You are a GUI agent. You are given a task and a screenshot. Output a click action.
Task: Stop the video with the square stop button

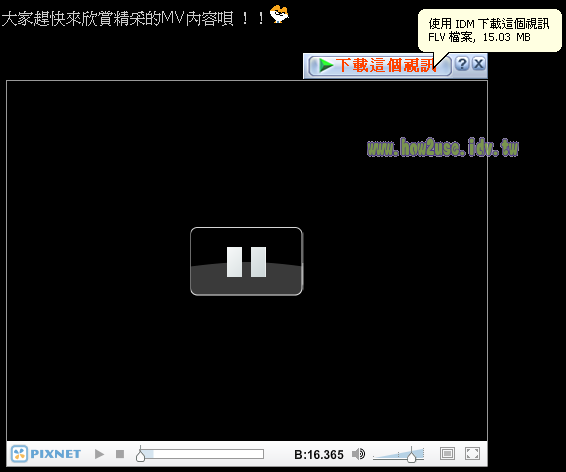tap(120, 454)
